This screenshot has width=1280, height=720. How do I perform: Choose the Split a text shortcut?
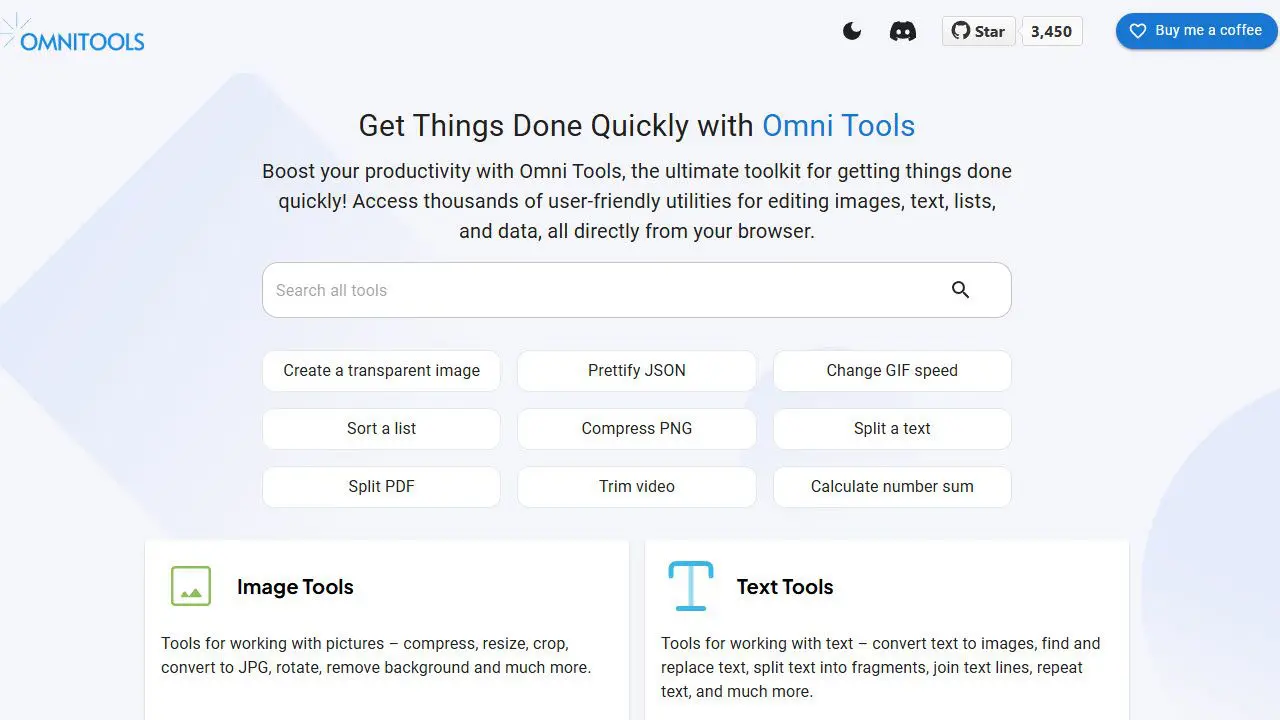892,428
